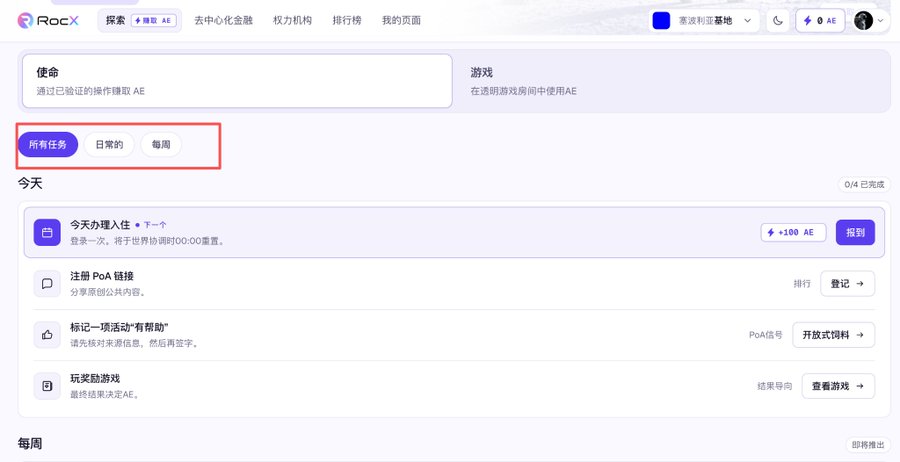This screenshot has width=900, height=462.
Task: Click the RocX logo
Action: point(48,21)
